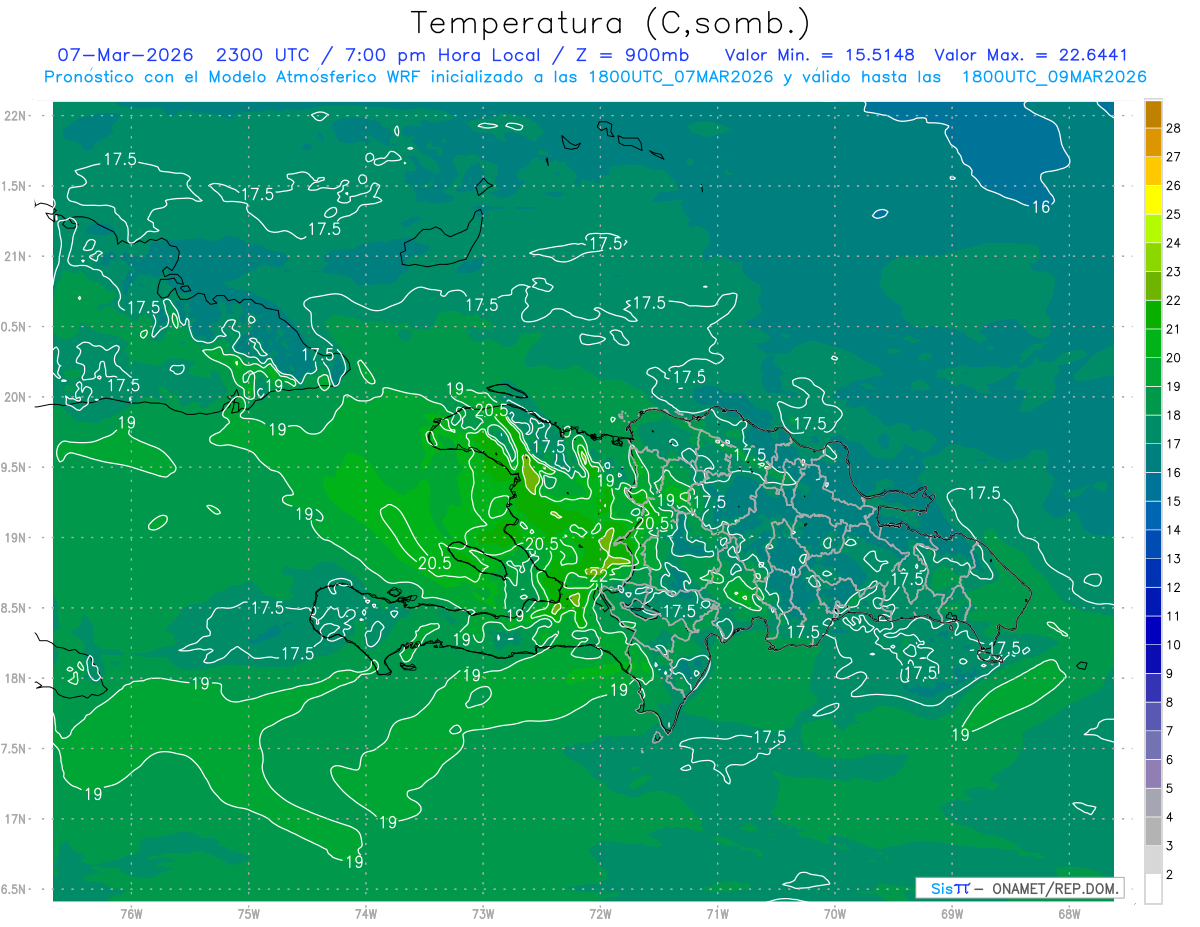Click the 73W longitude axis label
Screen dimensions: 1200x927
(483, 913)
